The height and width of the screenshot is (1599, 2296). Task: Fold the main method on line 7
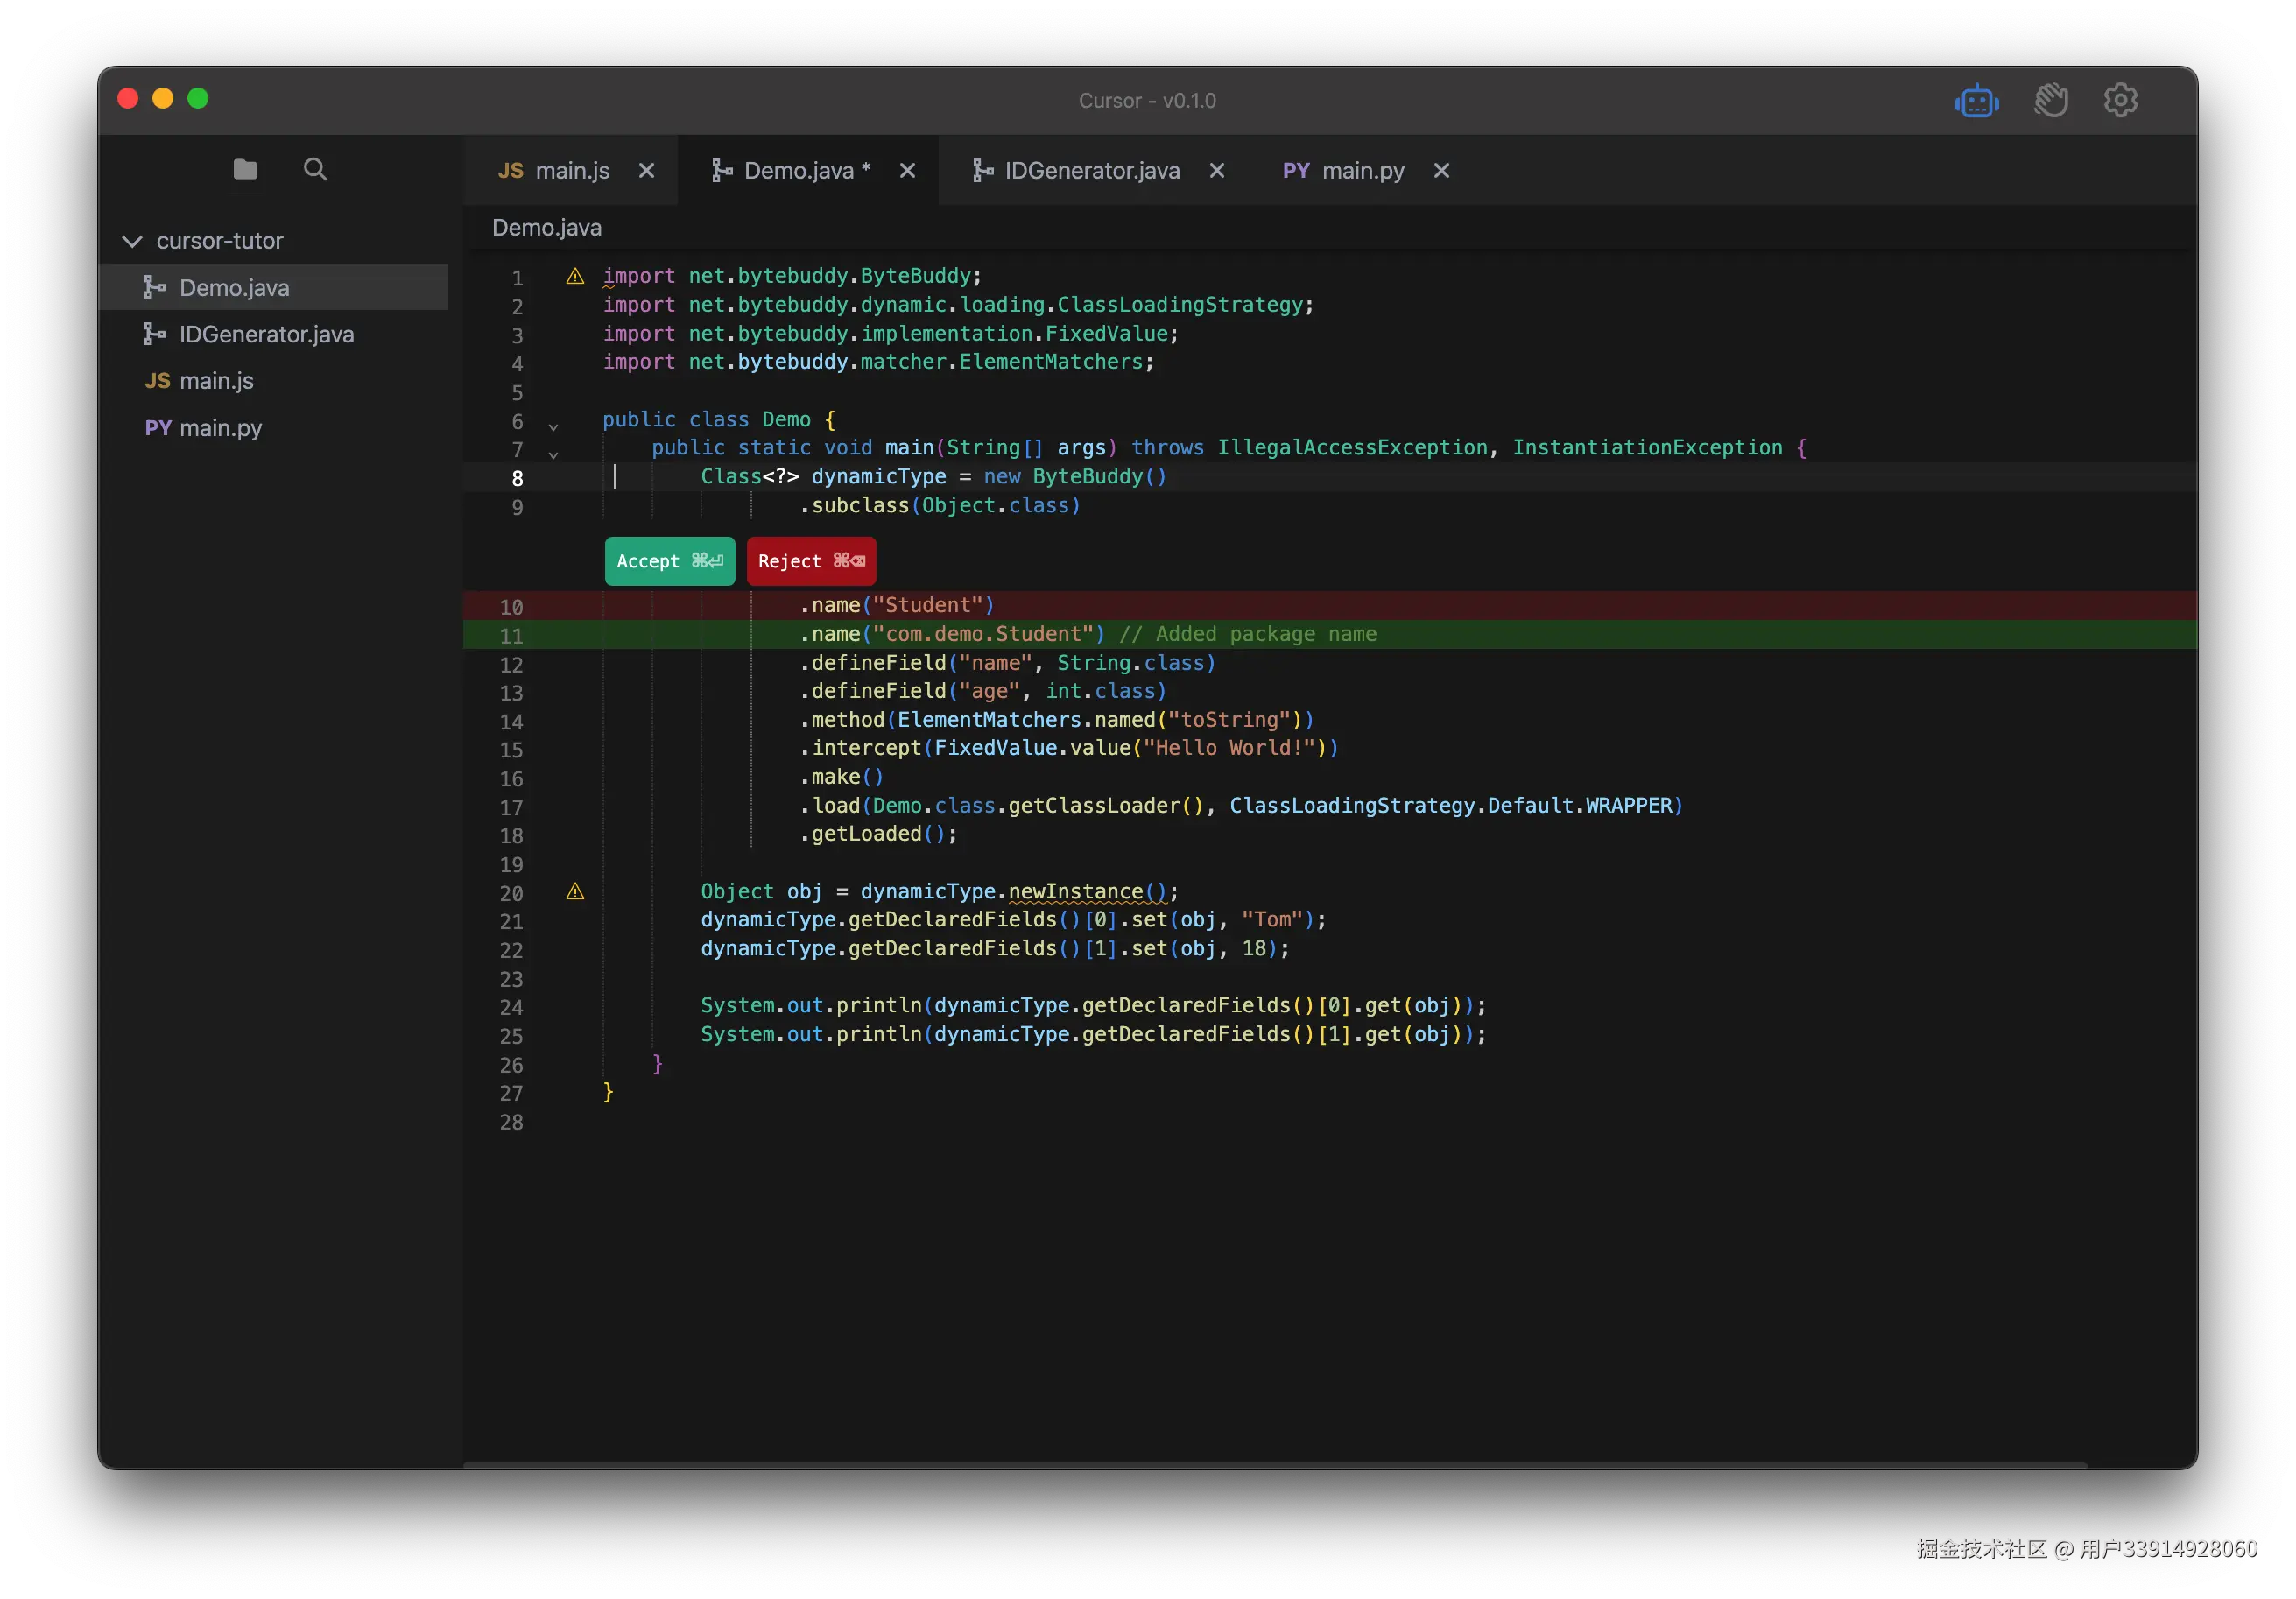pos(553,455)
